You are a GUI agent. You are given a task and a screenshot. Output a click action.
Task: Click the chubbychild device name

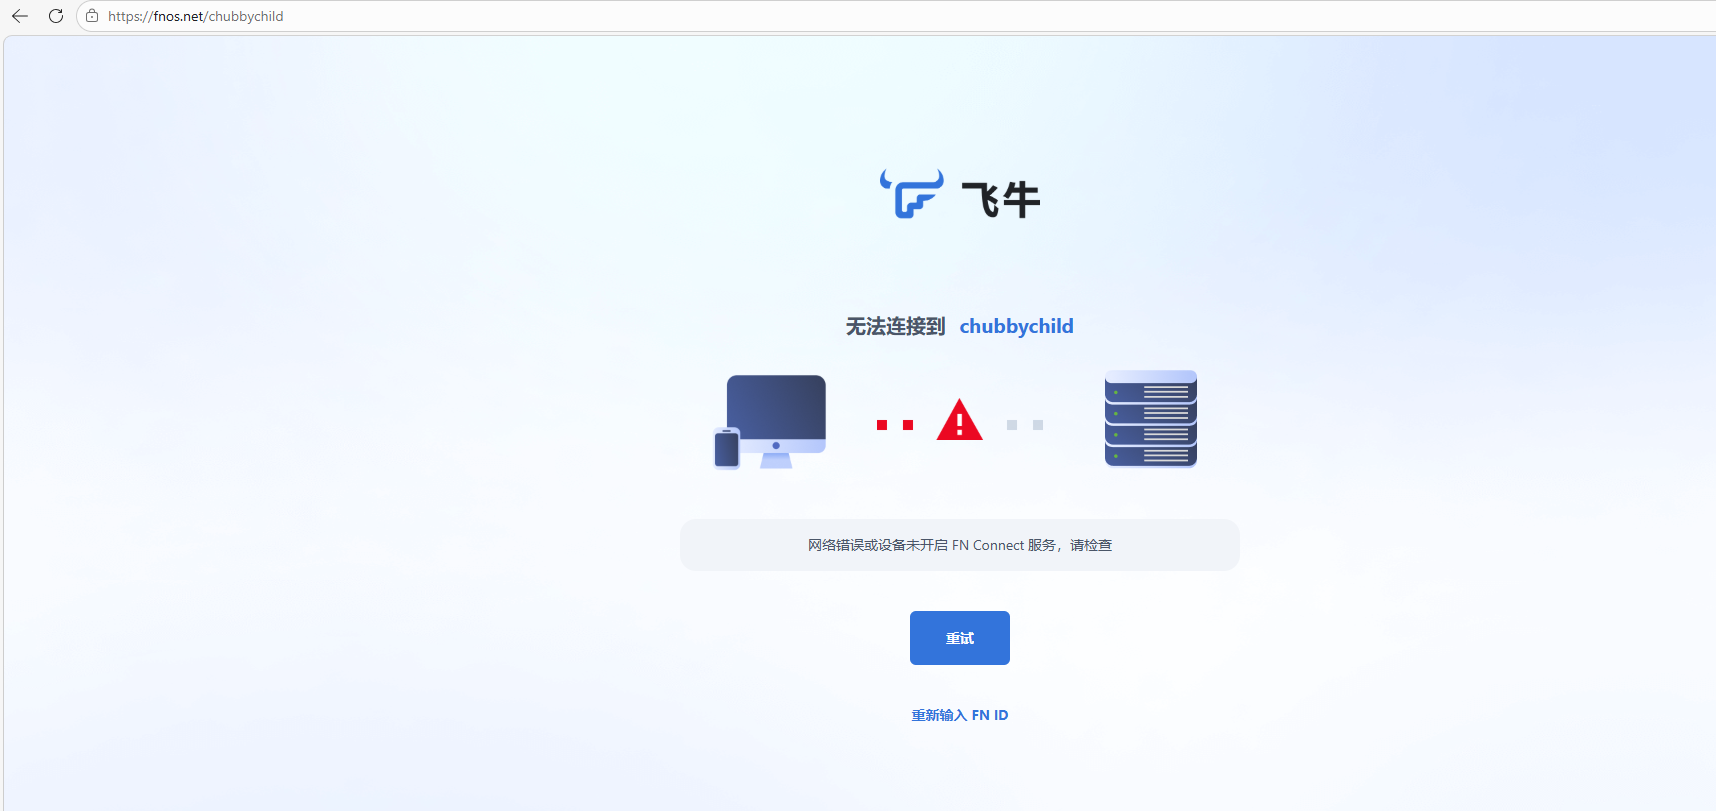click(1016, 326)
